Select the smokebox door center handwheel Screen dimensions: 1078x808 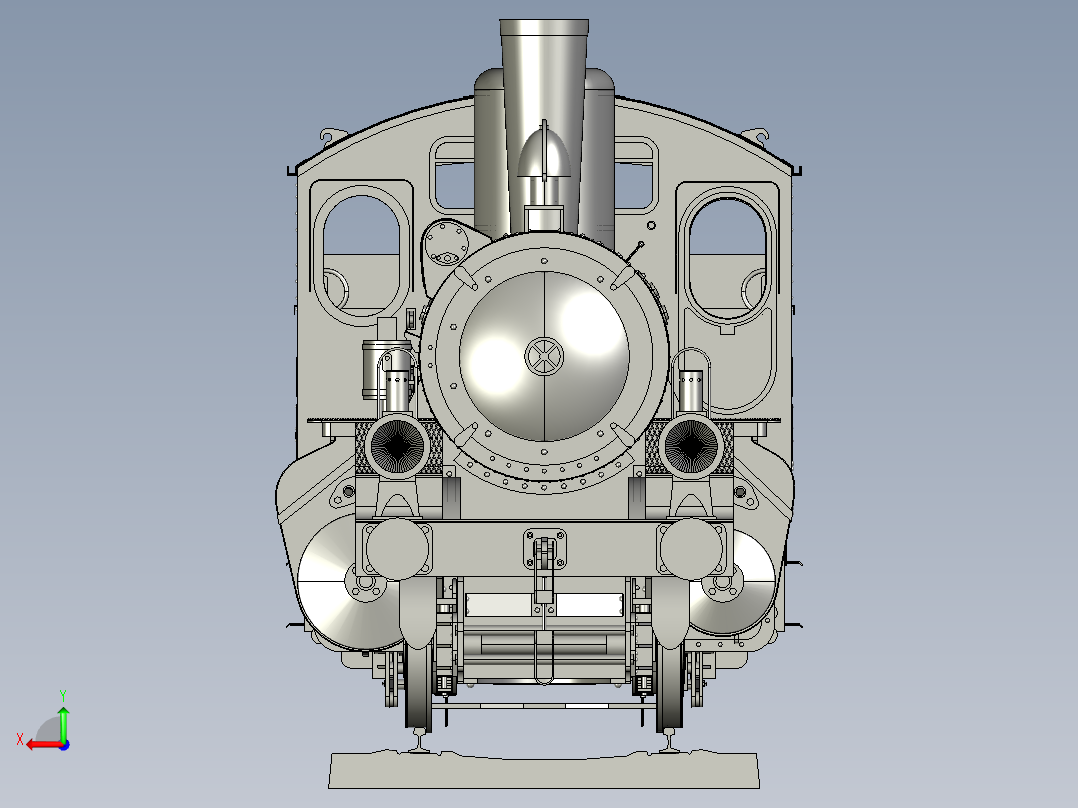click(x=544, y=357)
